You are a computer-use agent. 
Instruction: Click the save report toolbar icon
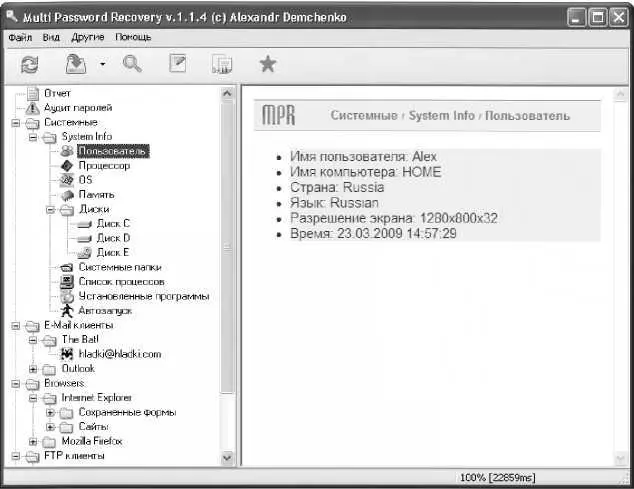pyautogui.click(x=76, y=64)
